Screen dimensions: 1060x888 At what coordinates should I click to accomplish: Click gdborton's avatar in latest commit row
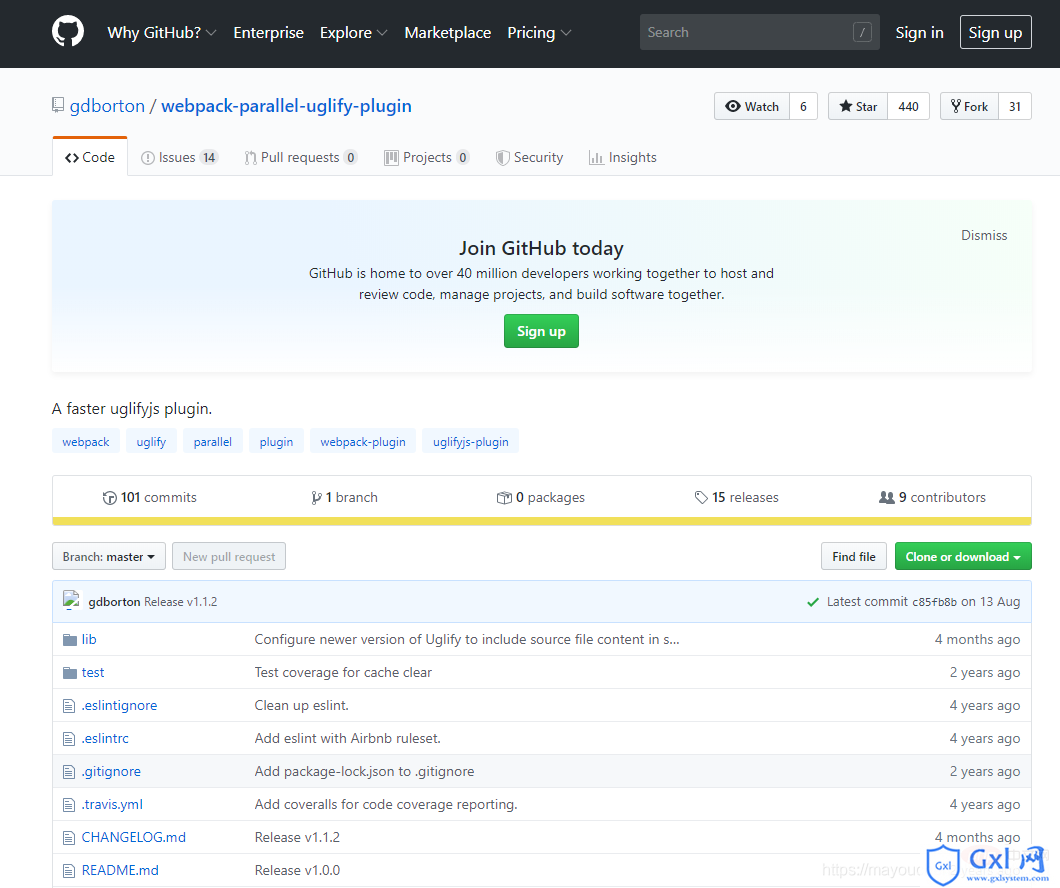click(72, 601)
